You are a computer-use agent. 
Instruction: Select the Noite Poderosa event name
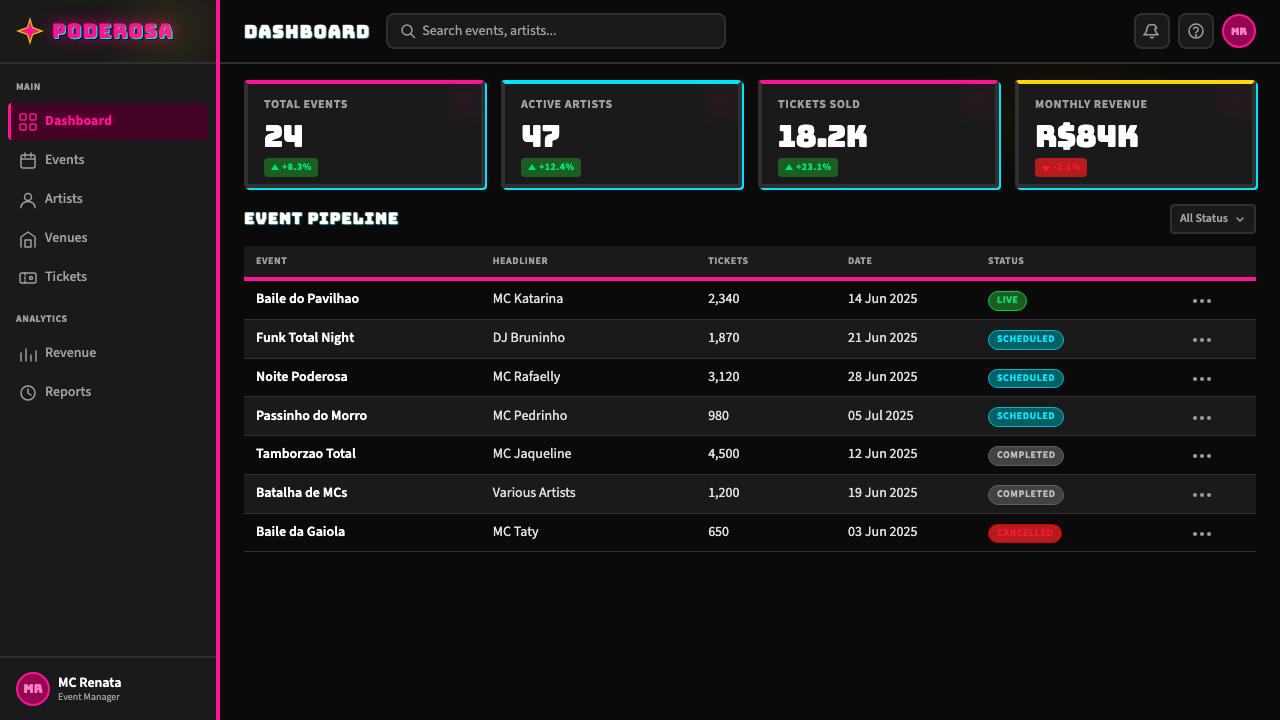coord(302,377)
